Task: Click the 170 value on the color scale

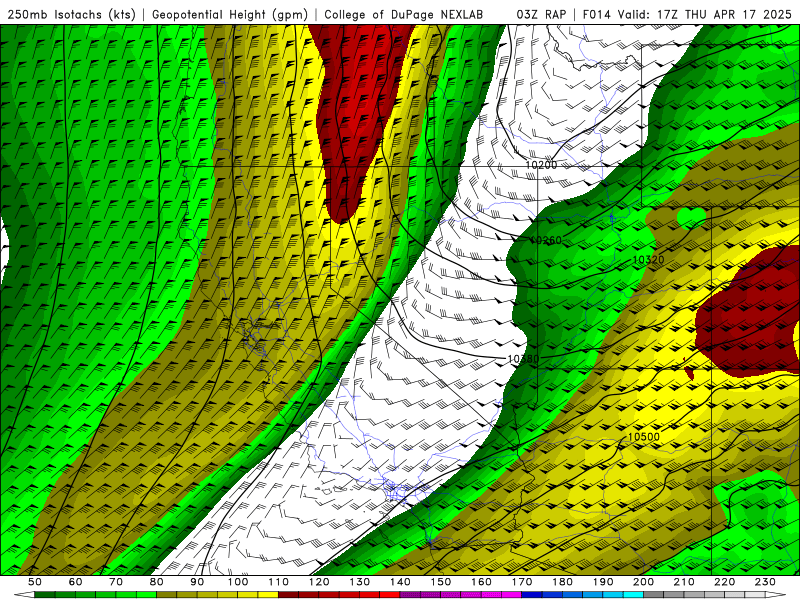Action: 522,582
